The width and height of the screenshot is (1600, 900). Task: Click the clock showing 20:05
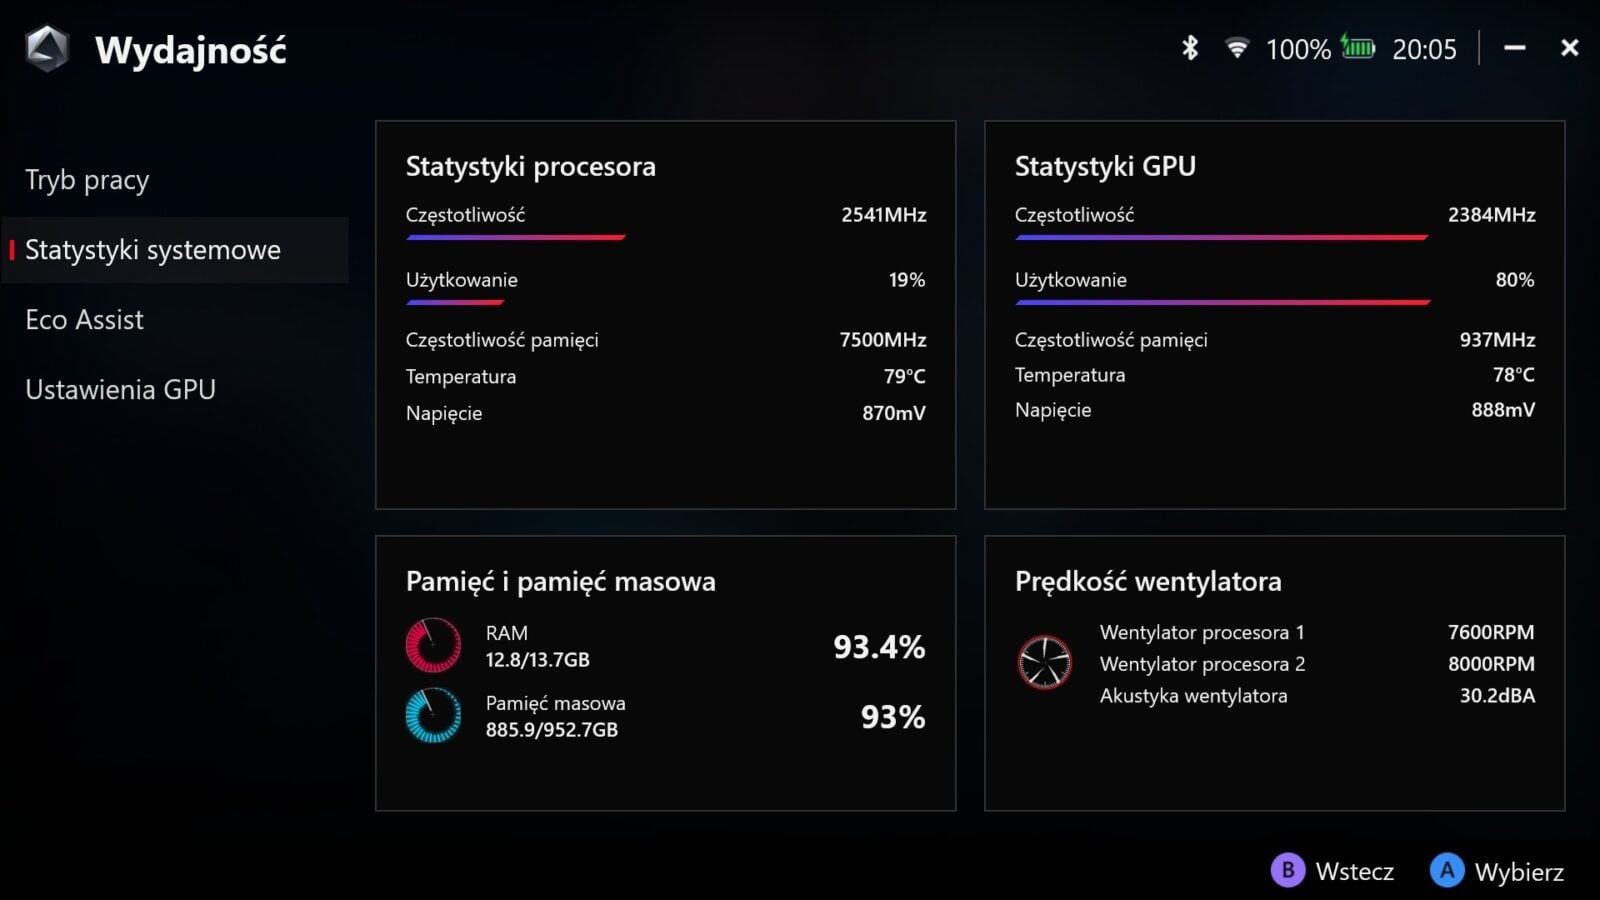[x=1424, y=49]
